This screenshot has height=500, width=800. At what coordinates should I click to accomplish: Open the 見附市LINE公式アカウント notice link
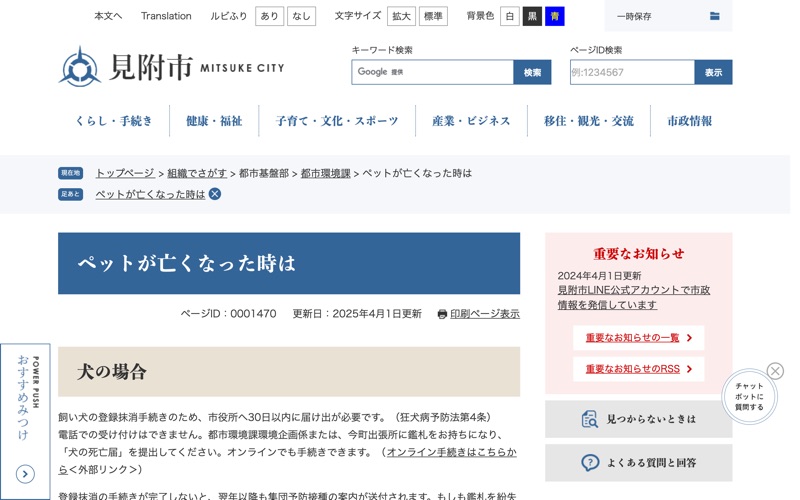tap(634, 297)
